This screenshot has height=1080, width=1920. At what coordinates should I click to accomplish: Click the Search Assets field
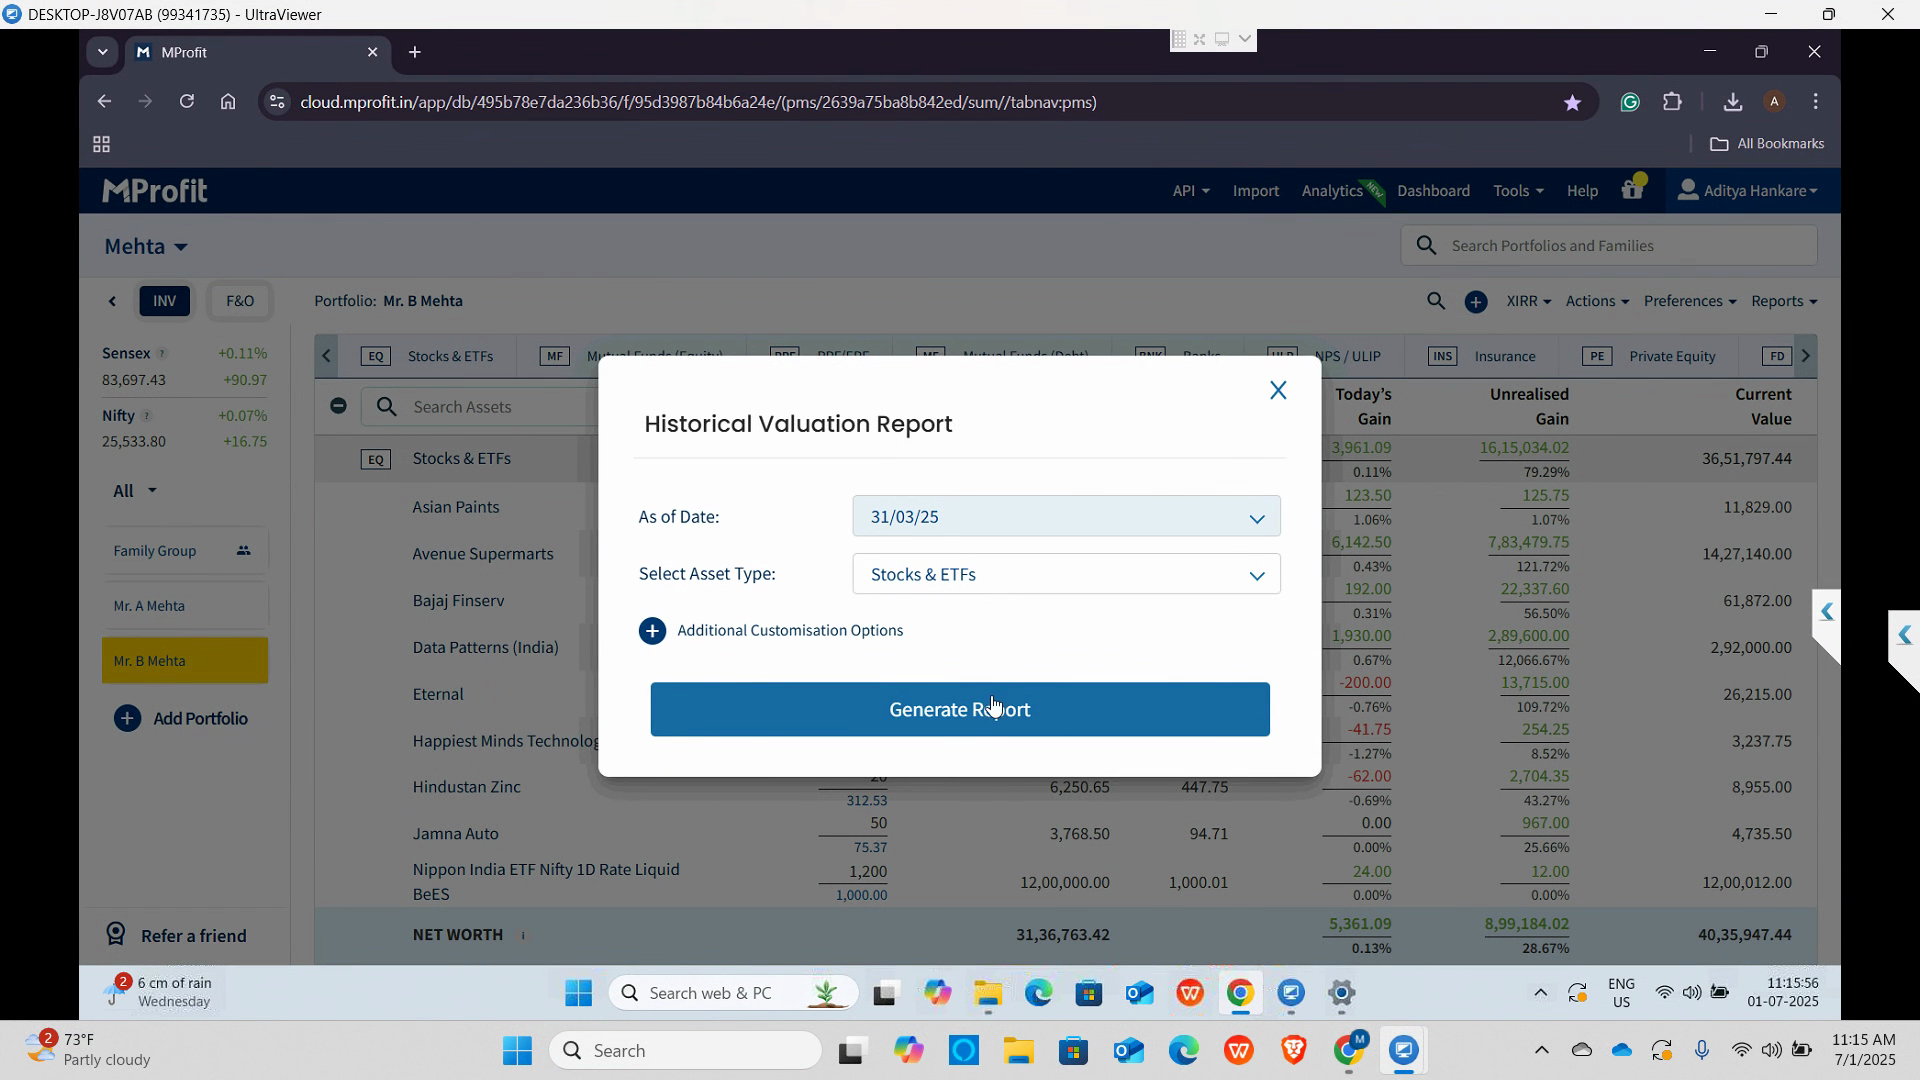coord(480,407)
